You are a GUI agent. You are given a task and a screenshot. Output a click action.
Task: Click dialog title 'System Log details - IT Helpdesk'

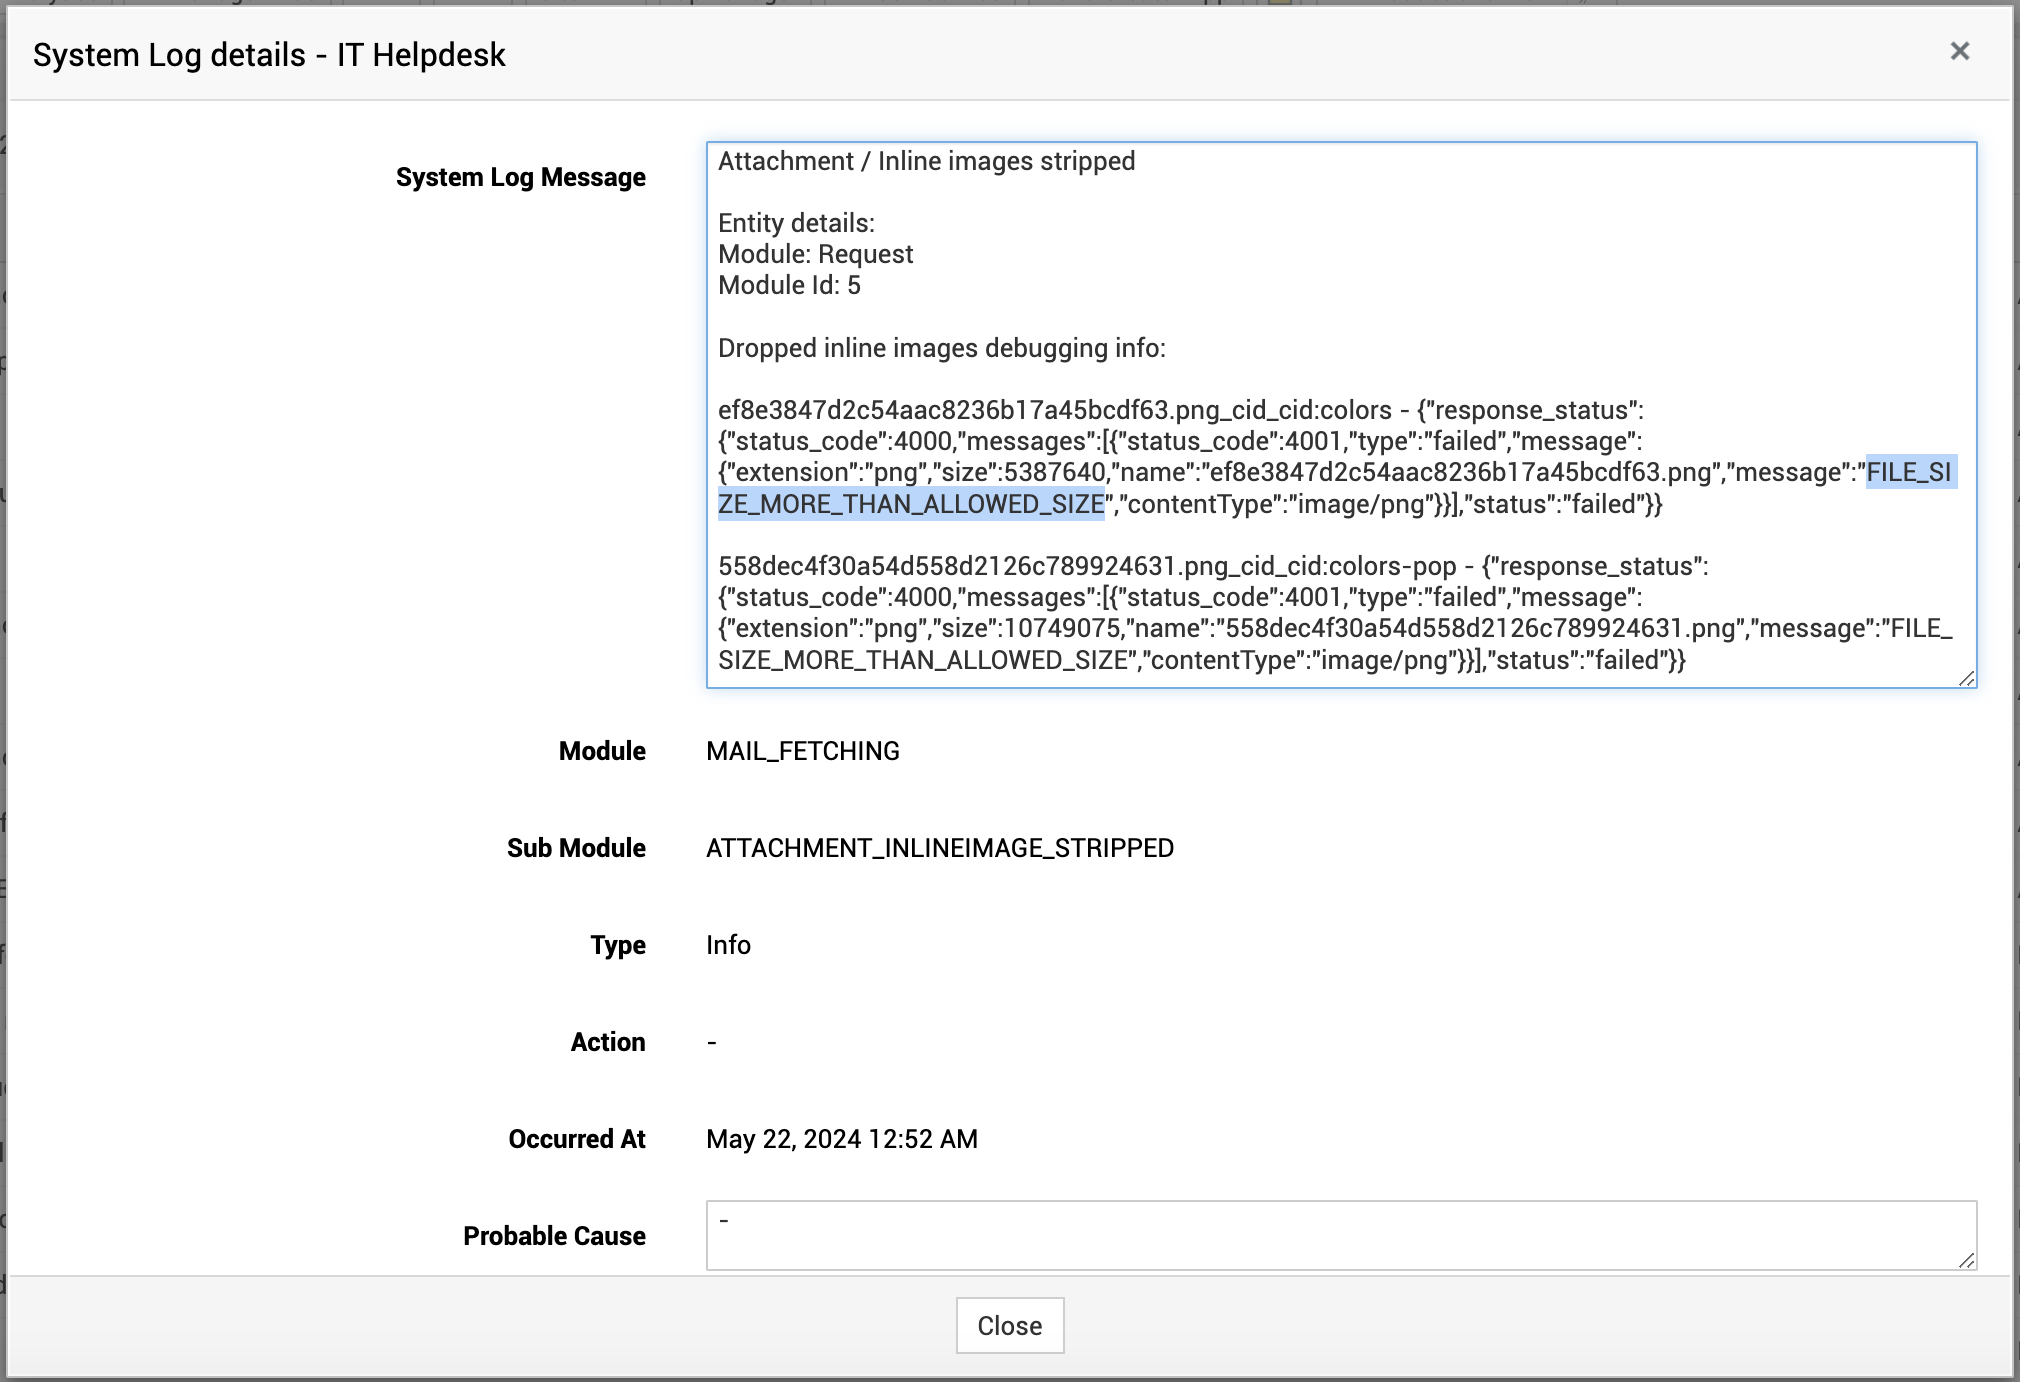point(269,55)
